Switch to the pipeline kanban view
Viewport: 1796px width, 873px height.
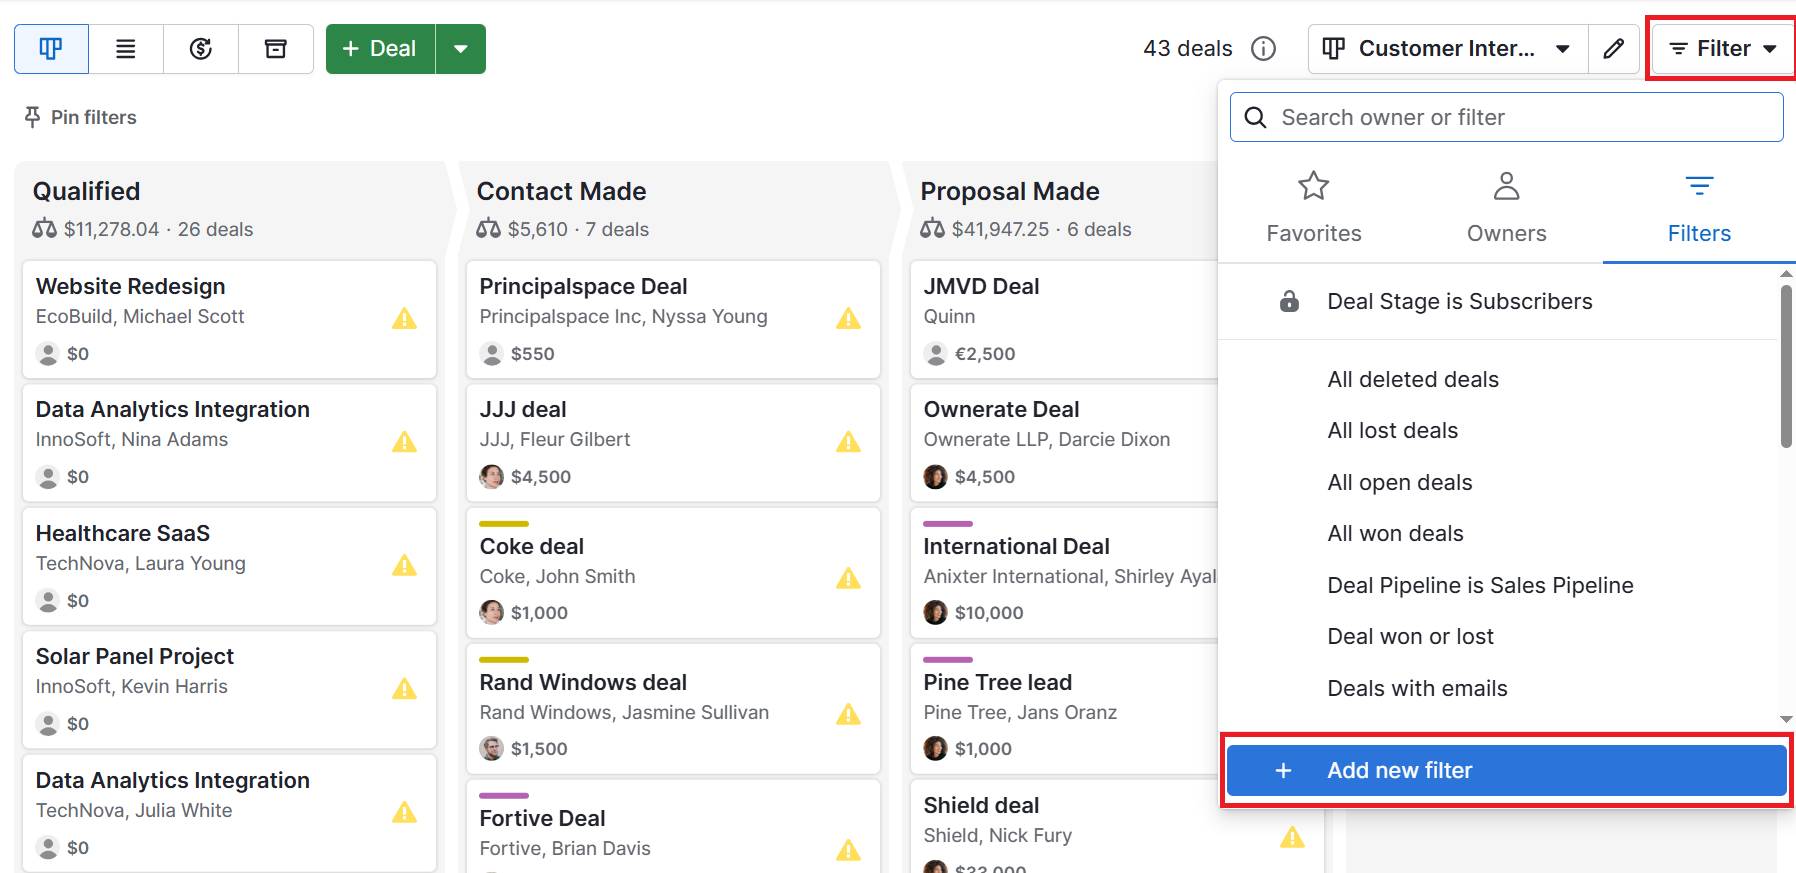click(51, 49)
